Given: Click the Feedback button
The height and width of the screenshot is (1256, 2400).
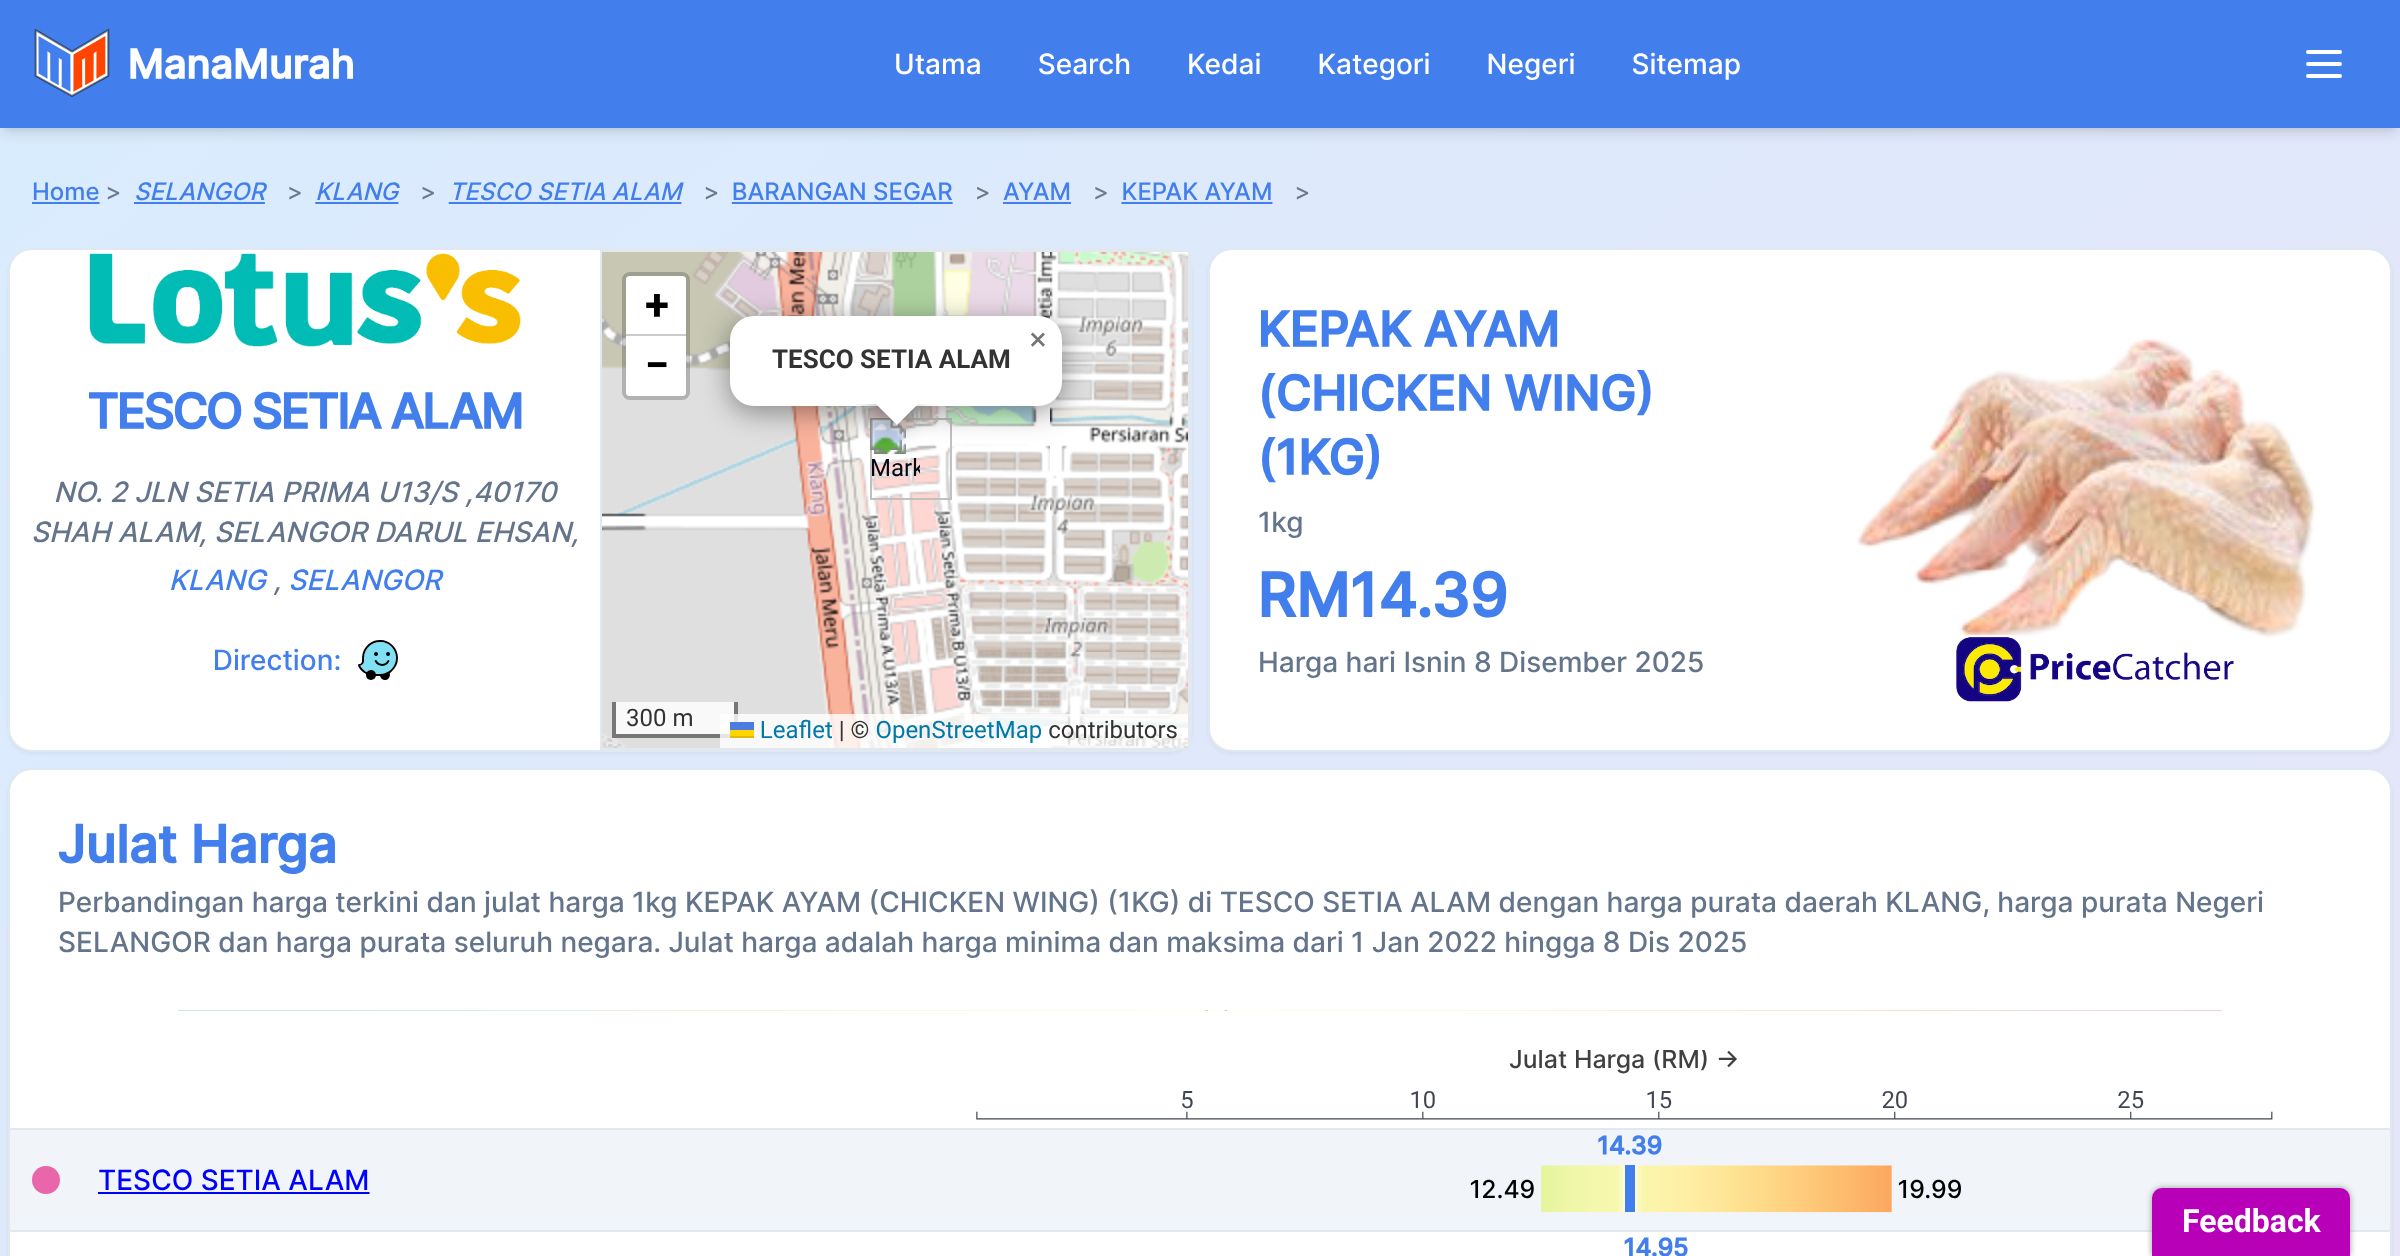Looking at the screenshot, I should click(x=2250, y=1220).
